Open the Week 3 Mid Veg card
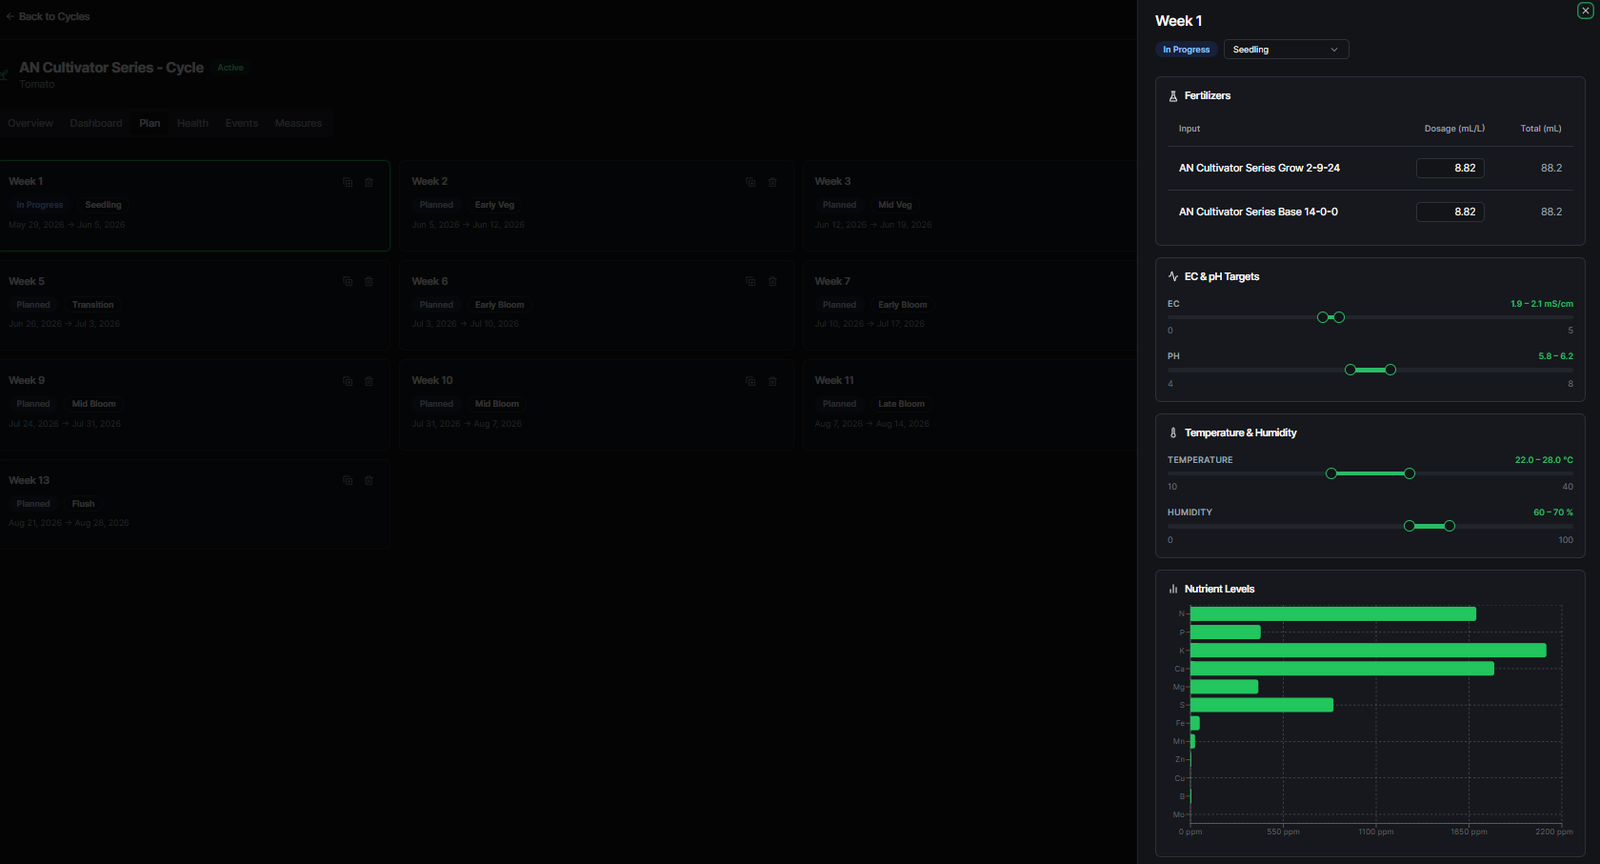 pos(970,205)
